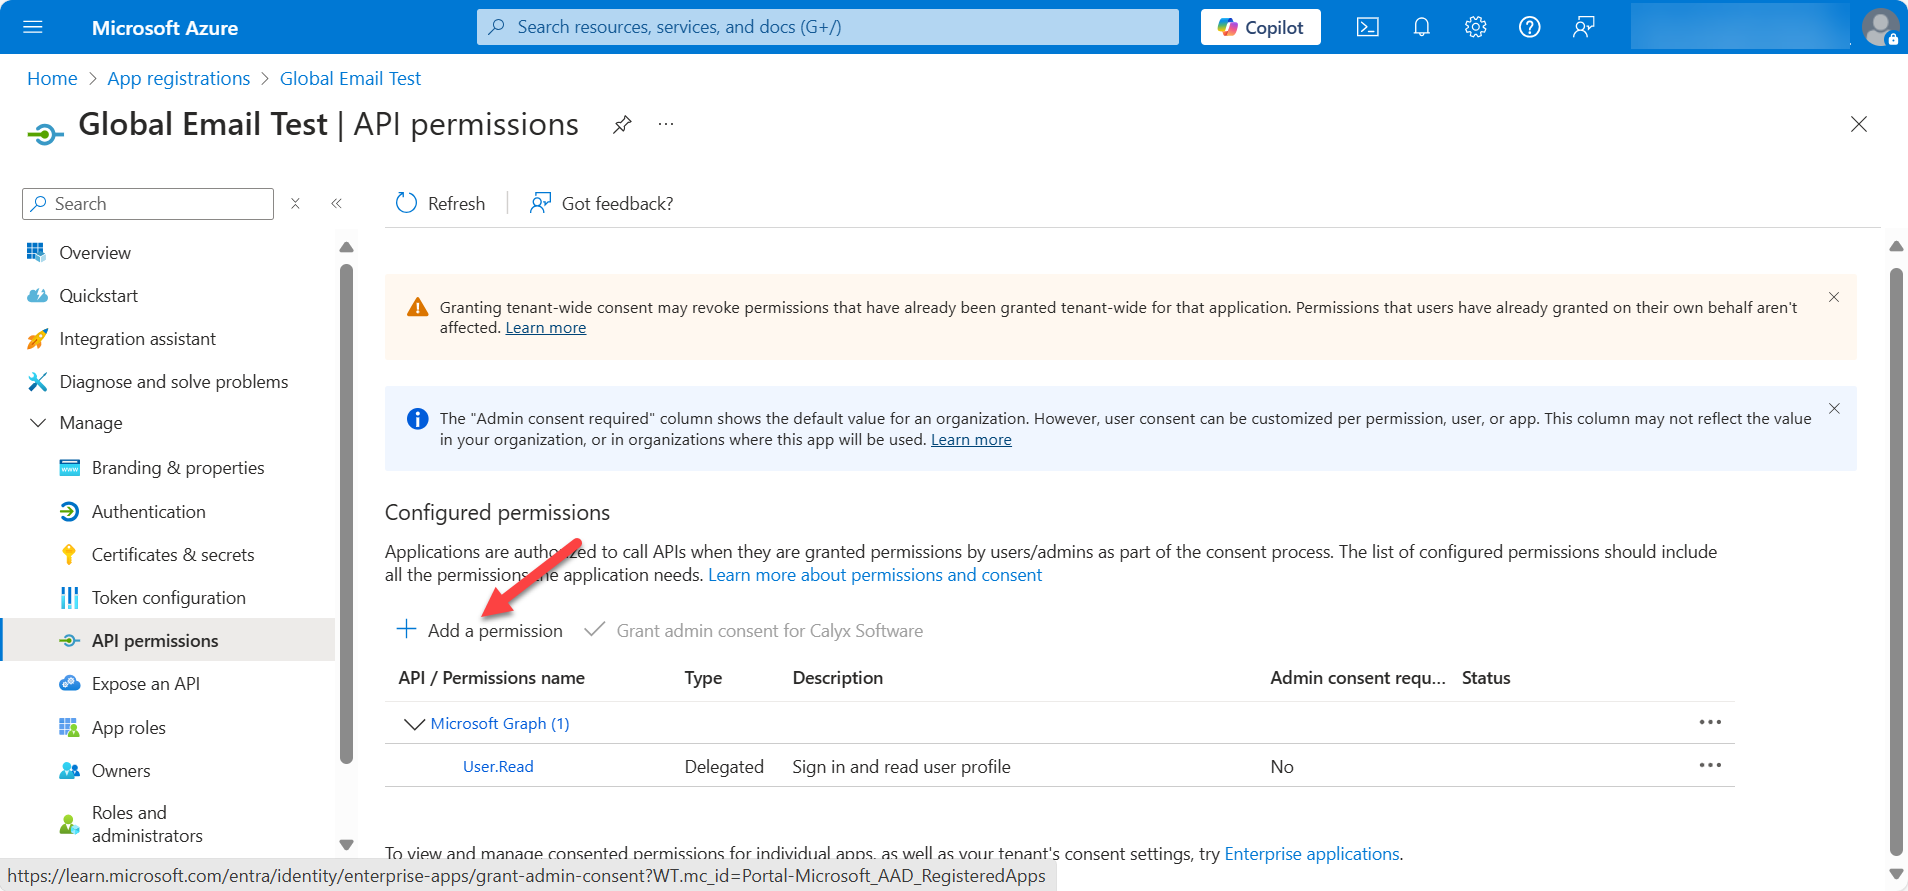
Task: Open the notifications bell
Action: 1421,27
